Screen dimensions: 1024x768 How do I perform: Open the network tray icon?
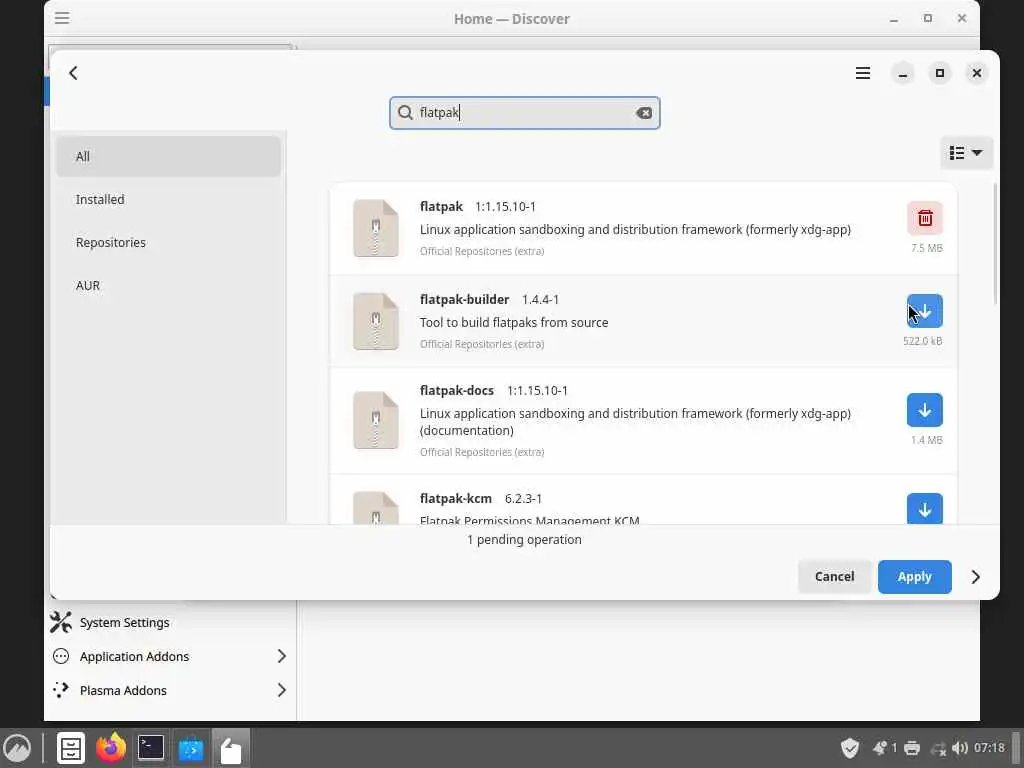point(938,748)
